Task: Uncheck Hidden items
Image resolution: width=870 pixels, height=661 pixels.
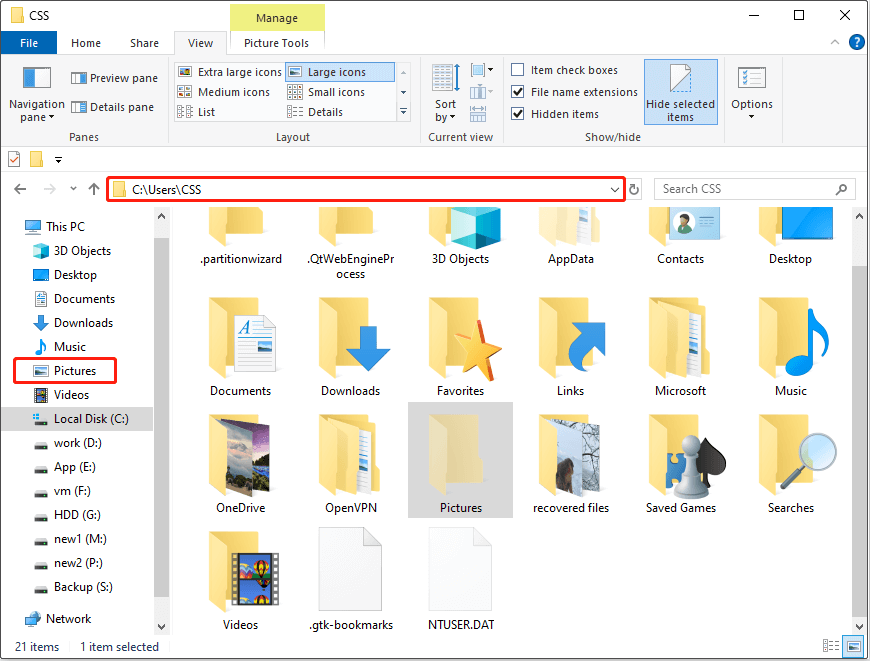Action: [x=517, y=112]
